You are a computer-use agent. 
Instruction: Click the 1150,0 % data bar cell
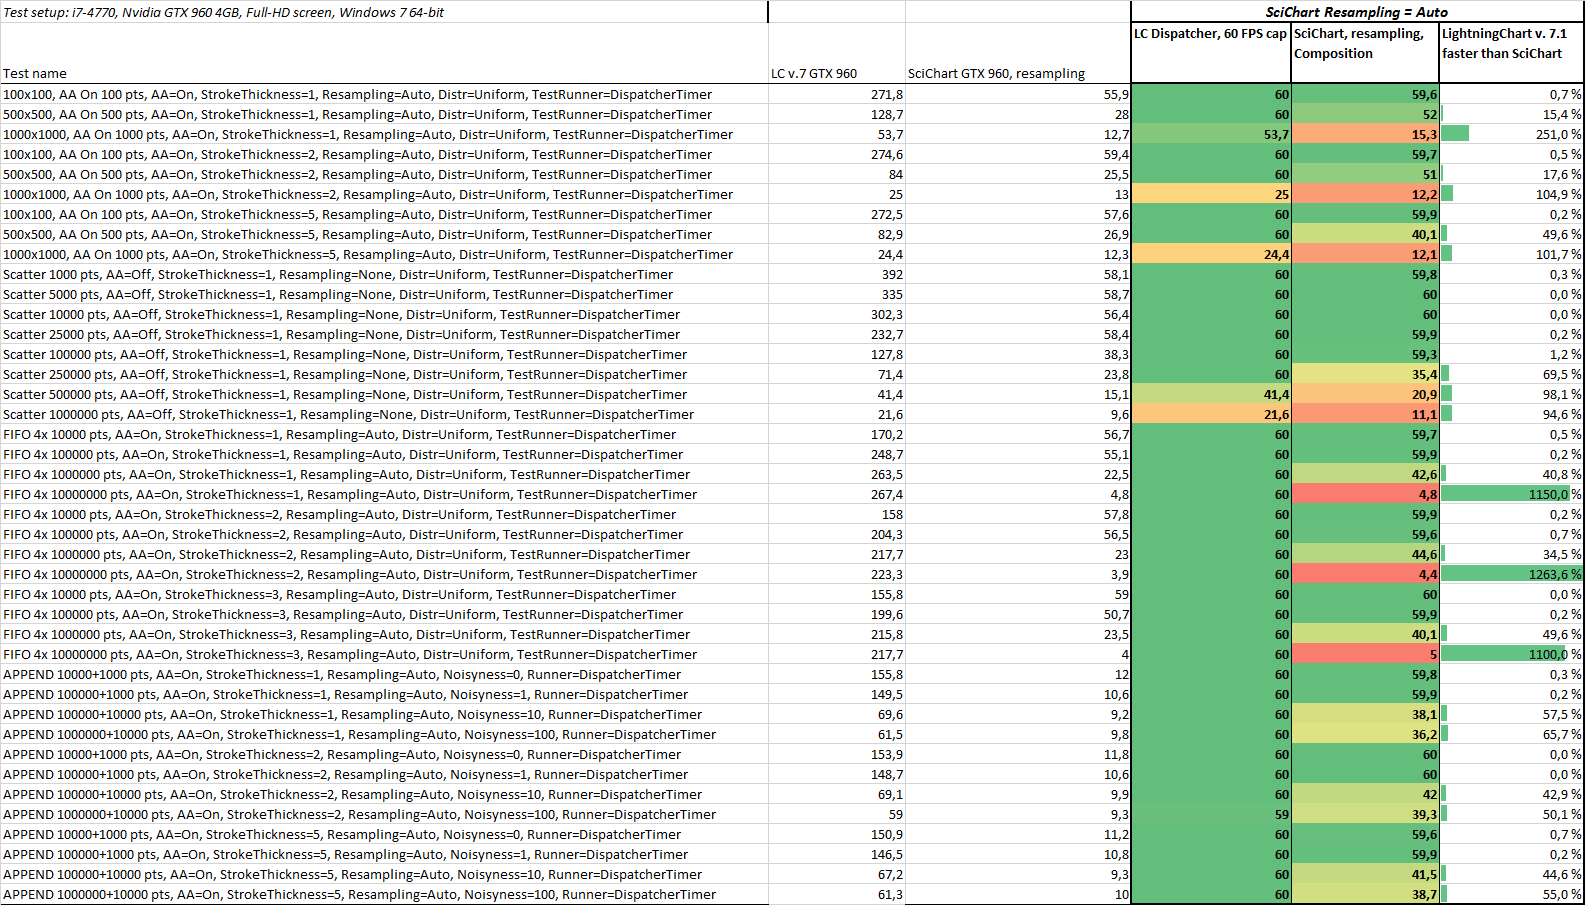(x=1511, y=494)
